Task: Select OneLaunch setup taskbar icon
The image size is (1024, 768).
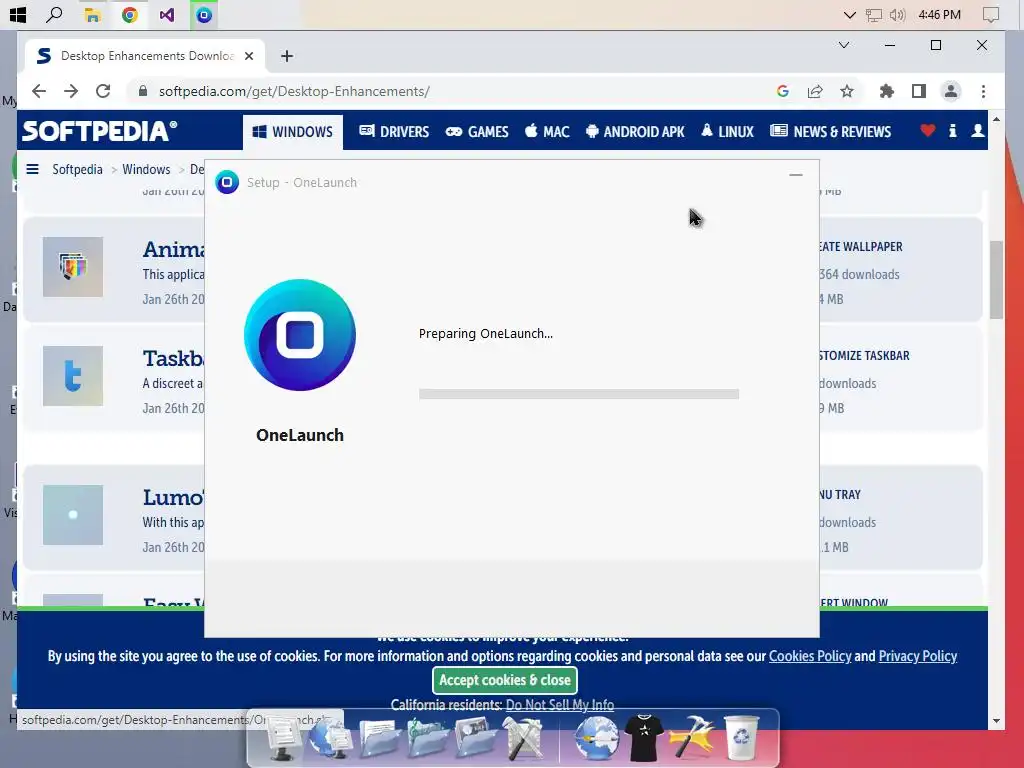Action: click(x=204, y=14)
